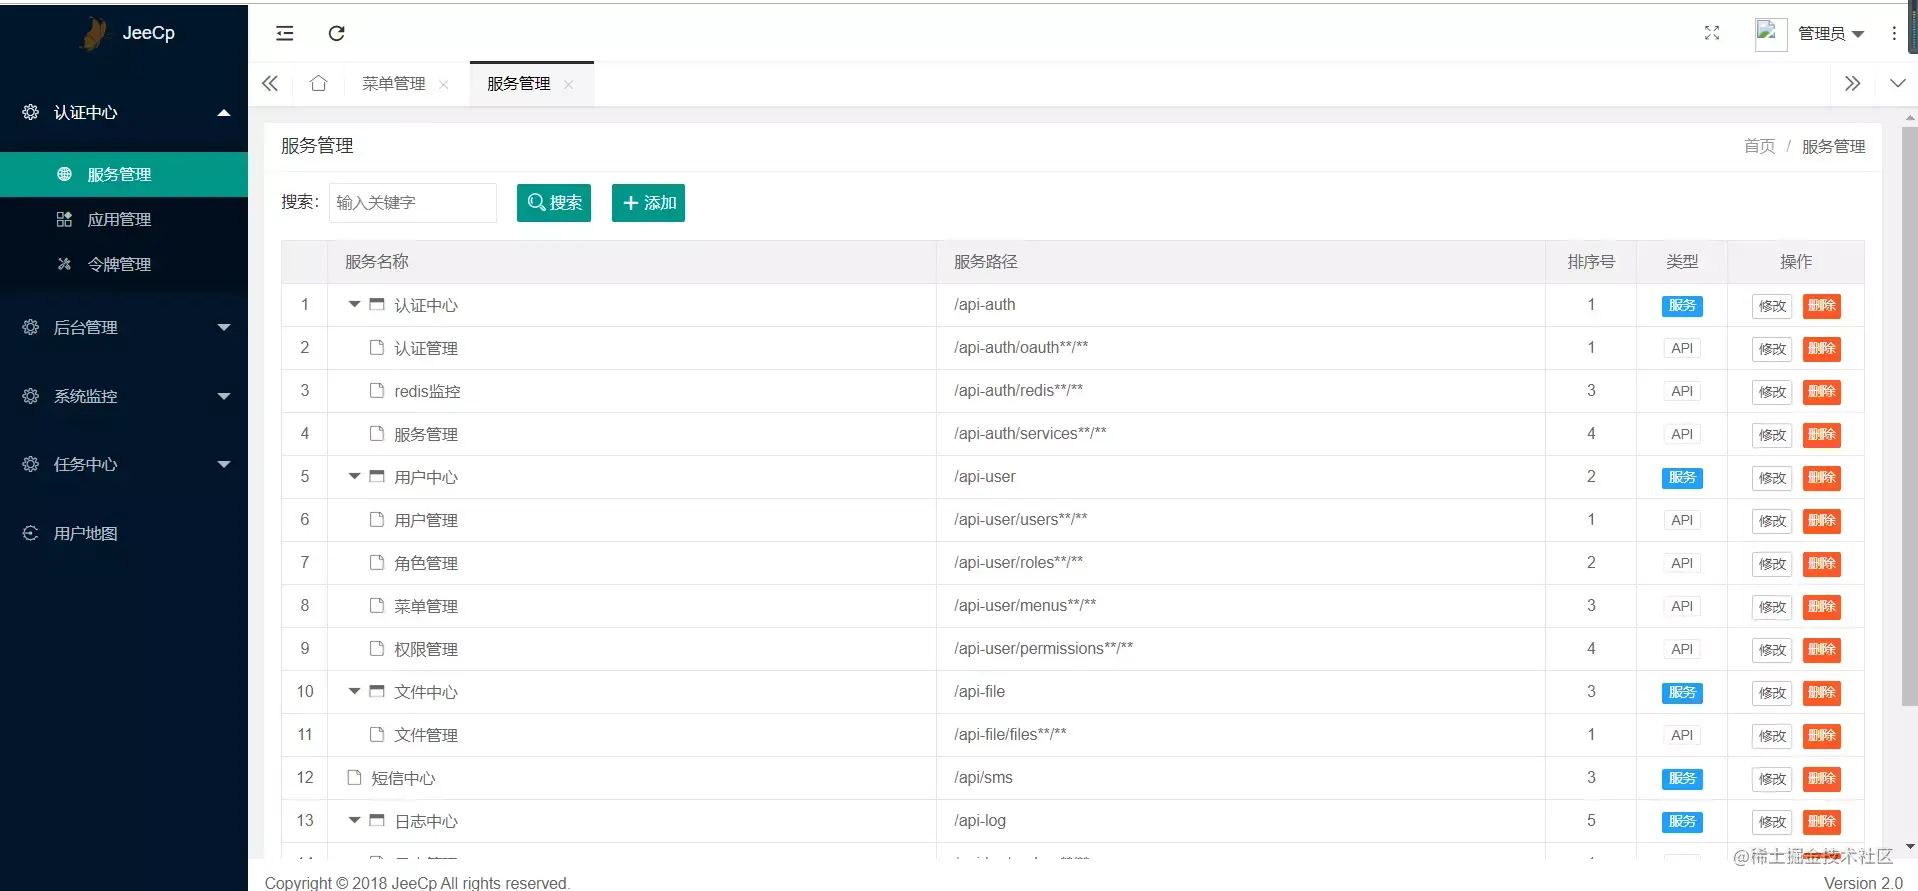Enter fullscreen mode with the expand icon
This screenshot has width=1918, height=891.
1712,33
